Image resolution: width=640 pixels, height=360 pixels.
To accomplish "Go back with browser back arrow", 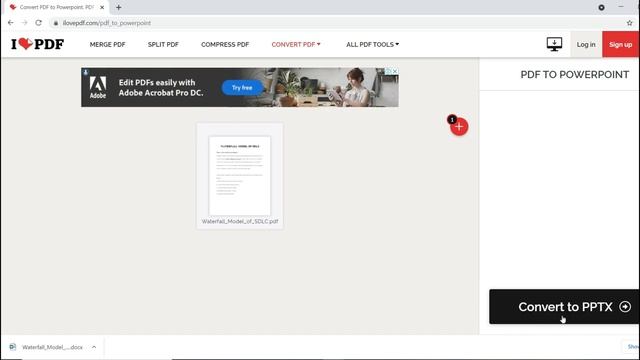I will tap(11, 23).
